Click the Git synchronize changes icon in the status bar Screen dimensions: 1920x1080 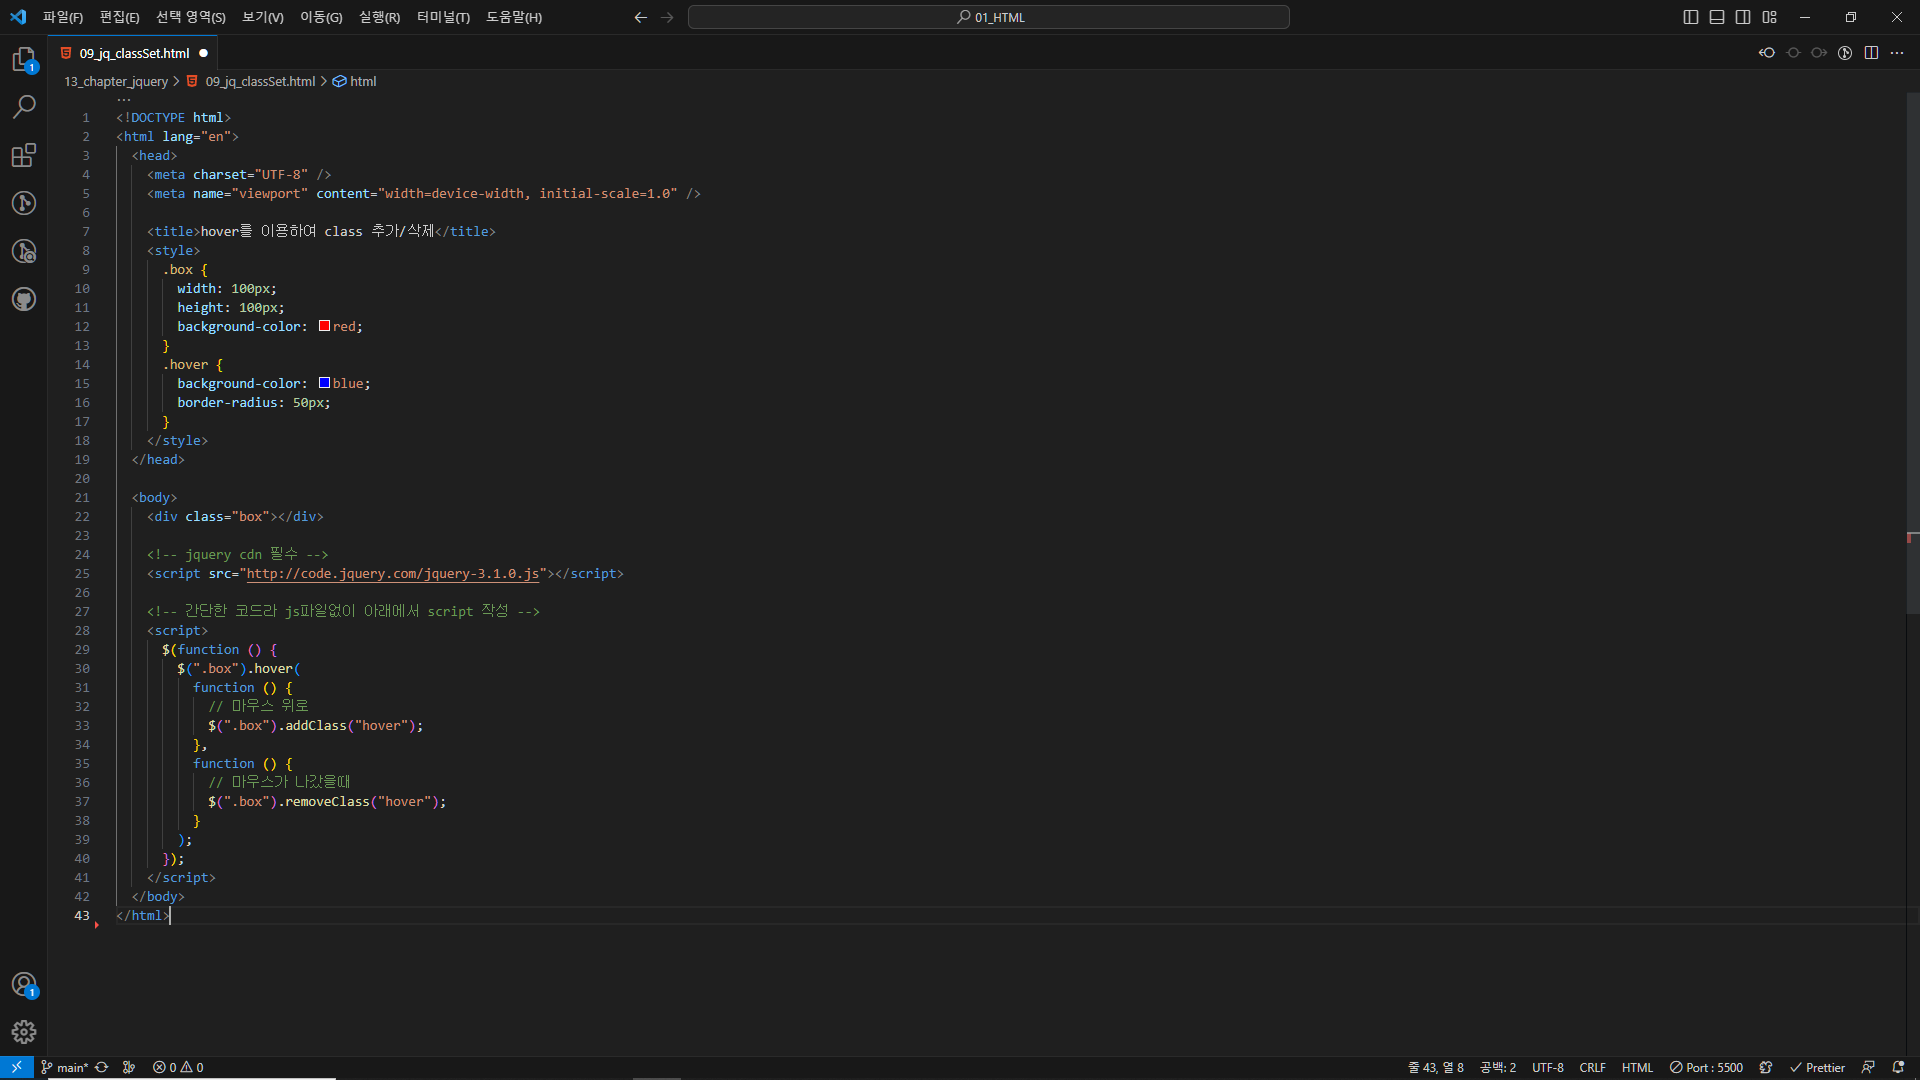tap(102, 1067)
